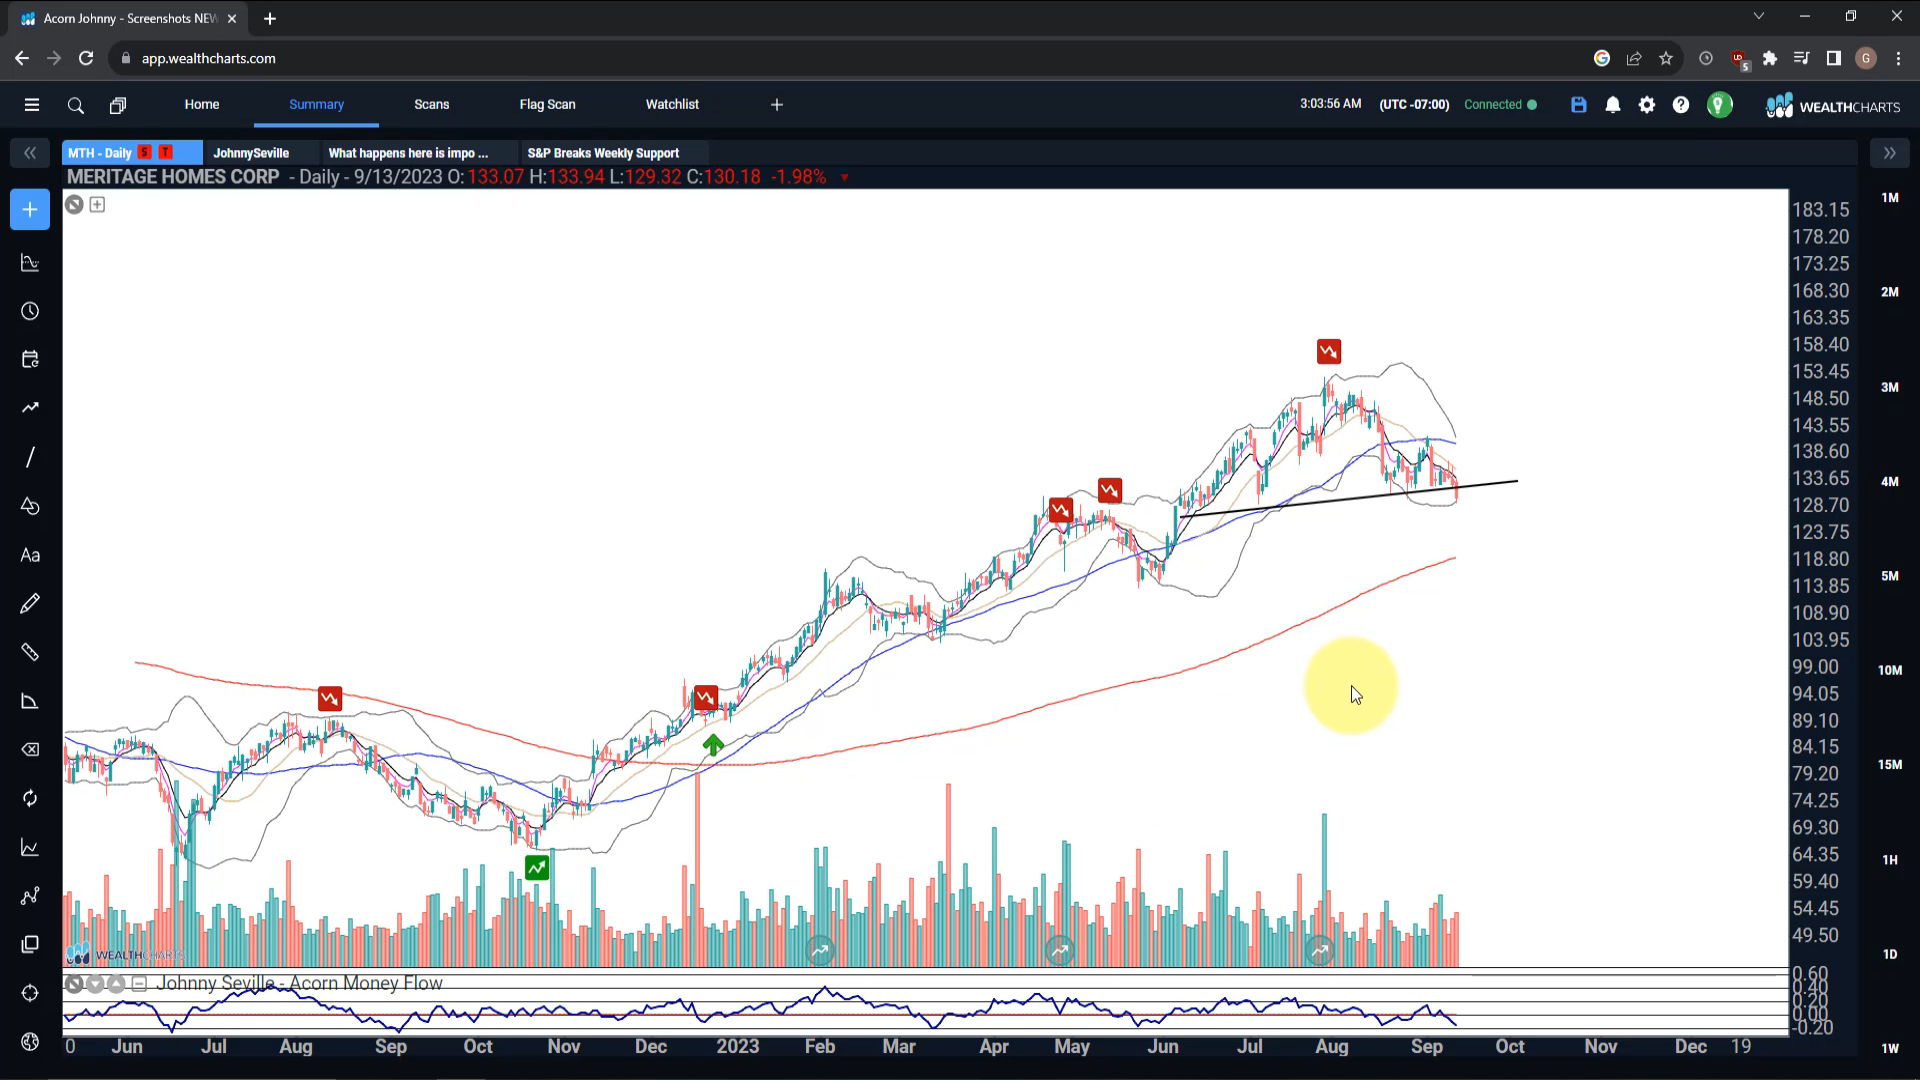This screenshot has width=1920, height=1080.
Task: Select the clock time tool in sidebar
Action: click(30, 311)
